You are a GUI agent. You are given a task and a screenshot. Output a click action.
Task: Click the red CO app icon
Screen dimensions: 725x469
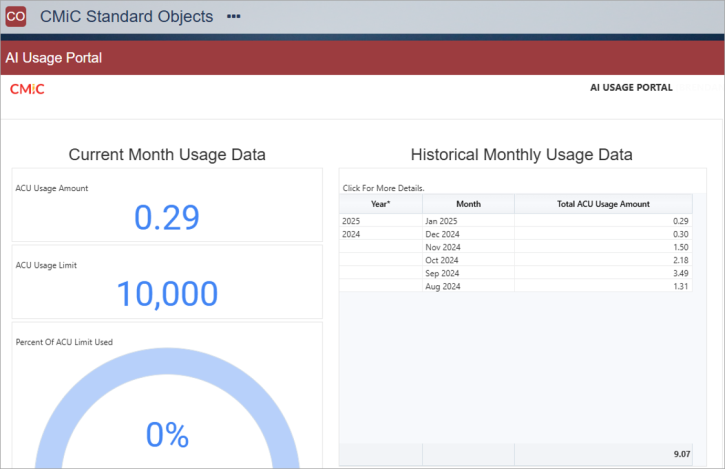(16, 16)
